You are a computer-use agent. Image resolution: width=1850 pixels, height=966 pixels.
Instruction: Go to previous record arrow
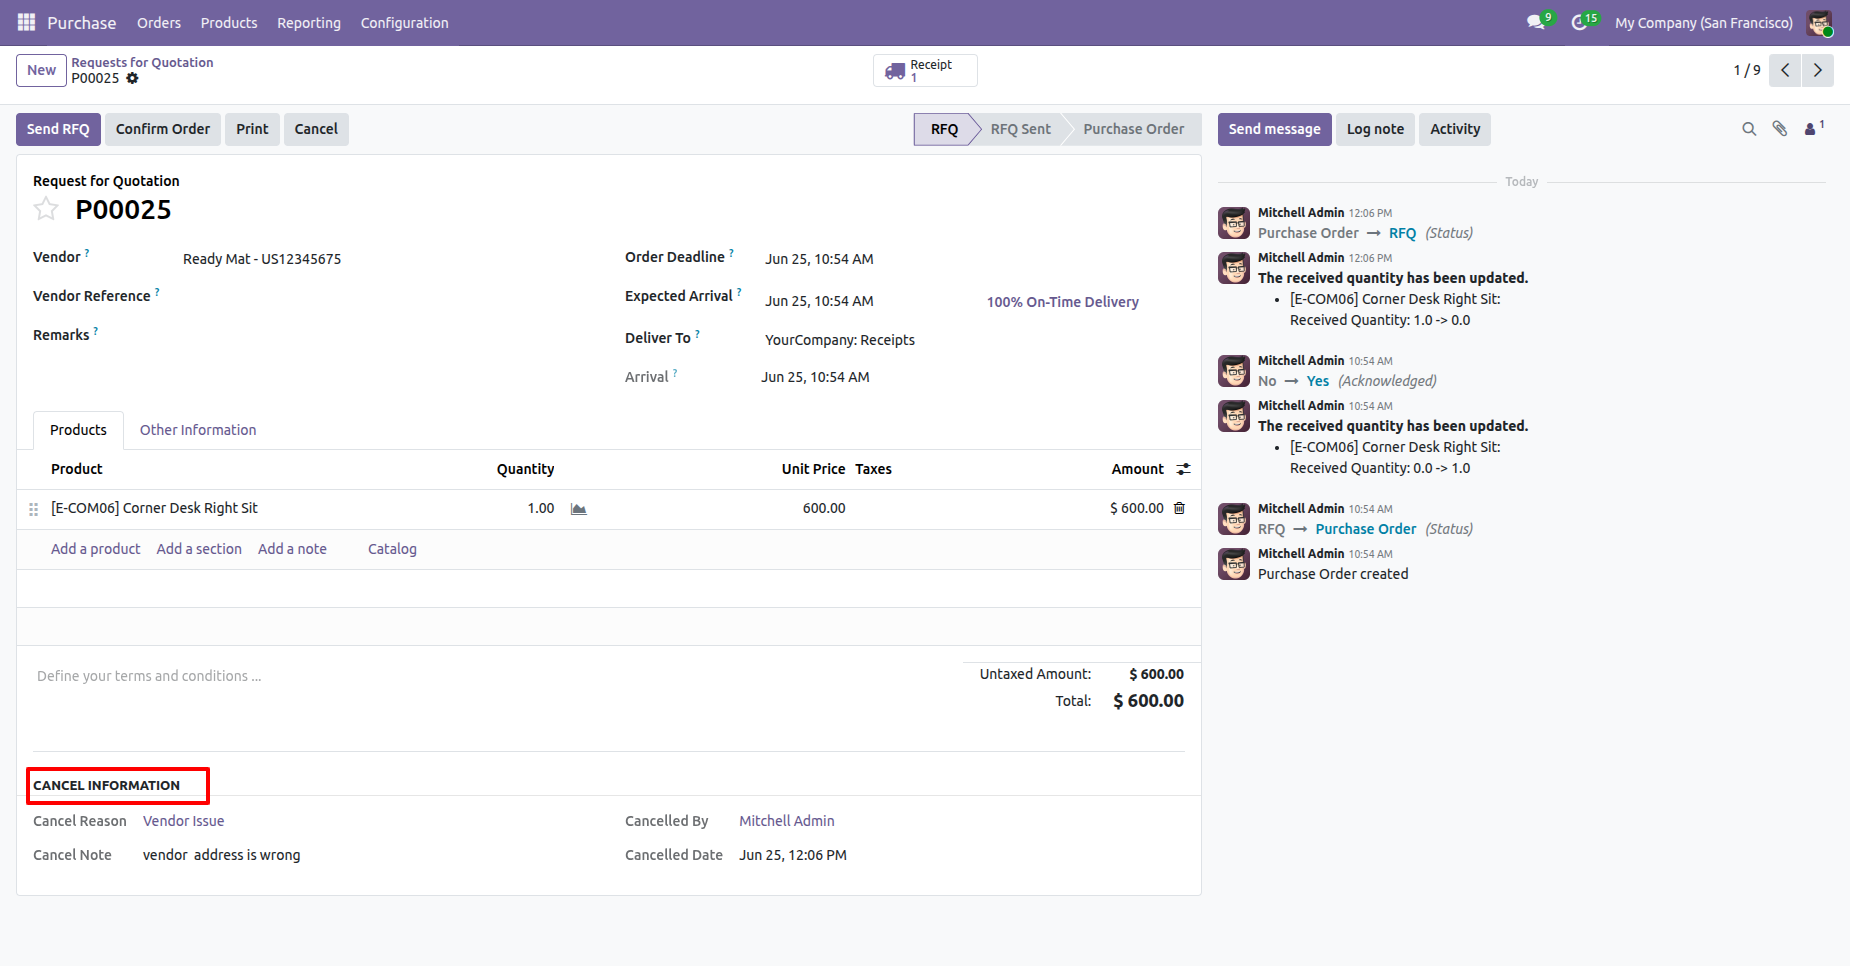[x=1785, y=70]
